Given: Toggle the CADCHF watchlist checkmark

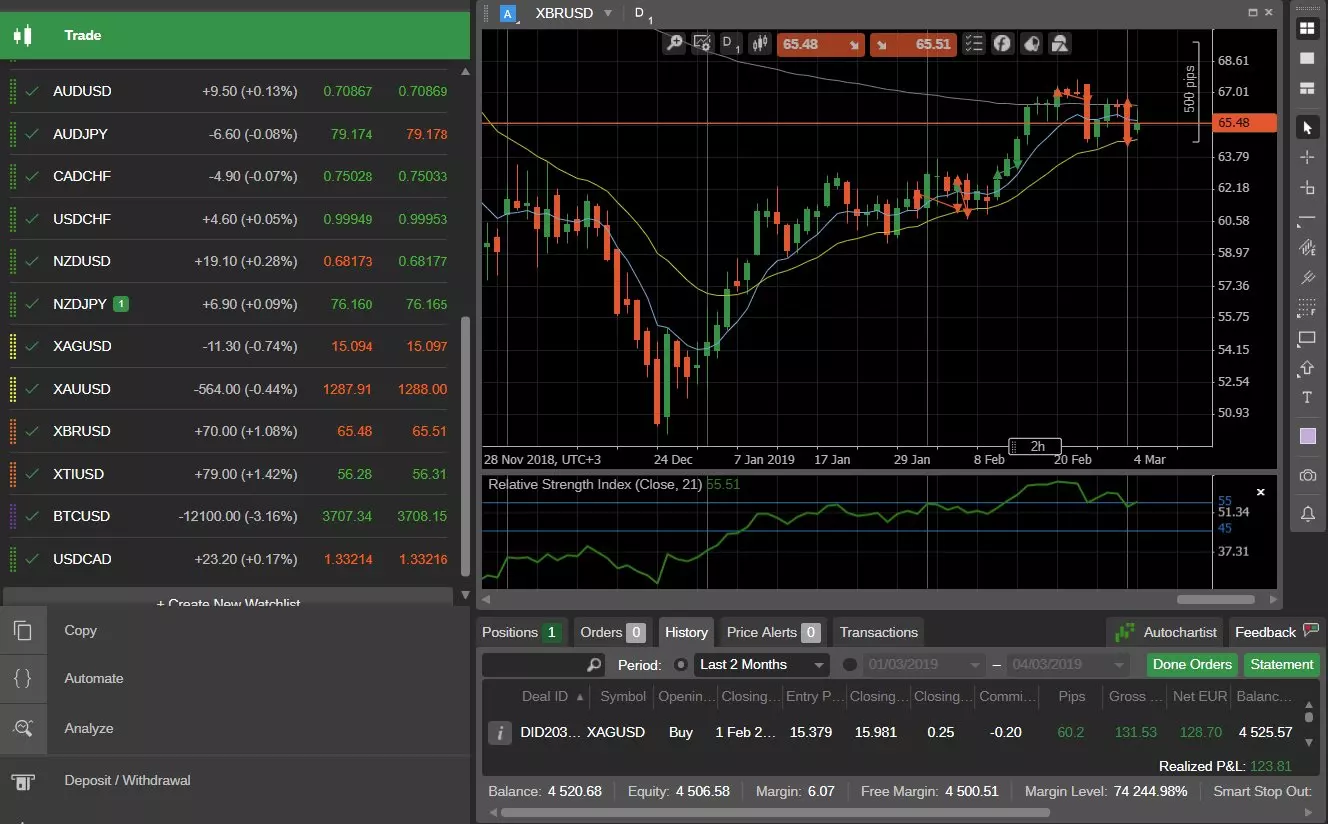Looking at the screenshot, I should tap(33, 176).
